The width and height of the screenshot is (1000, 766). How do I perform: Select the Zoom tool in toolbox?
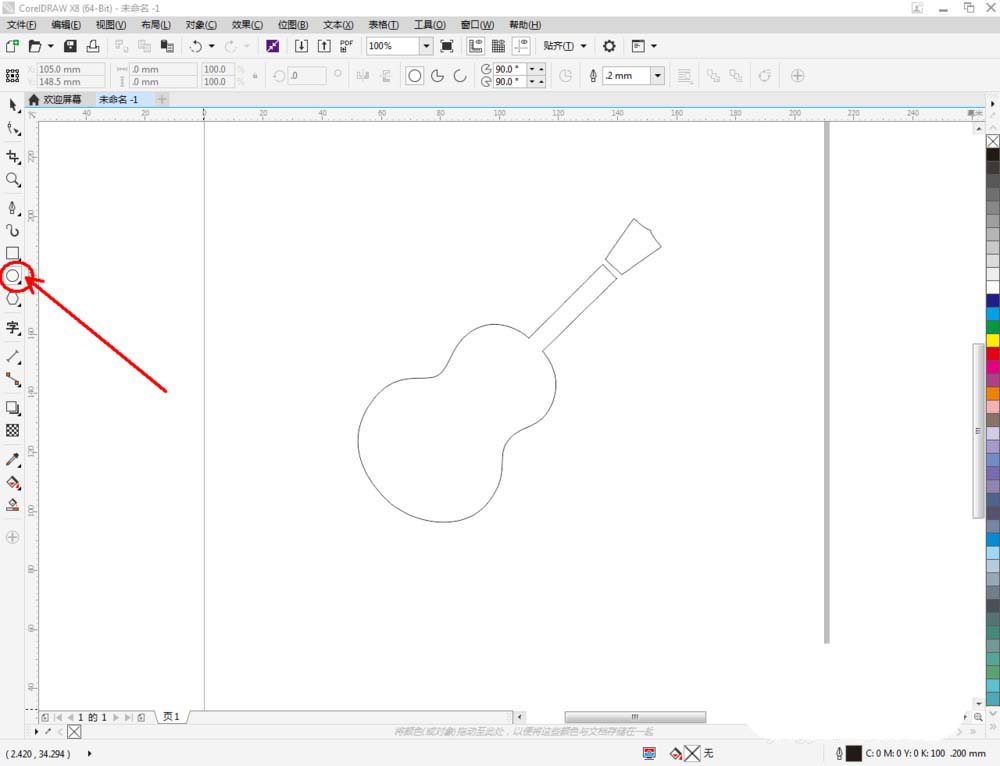click(x=13, y=180)
